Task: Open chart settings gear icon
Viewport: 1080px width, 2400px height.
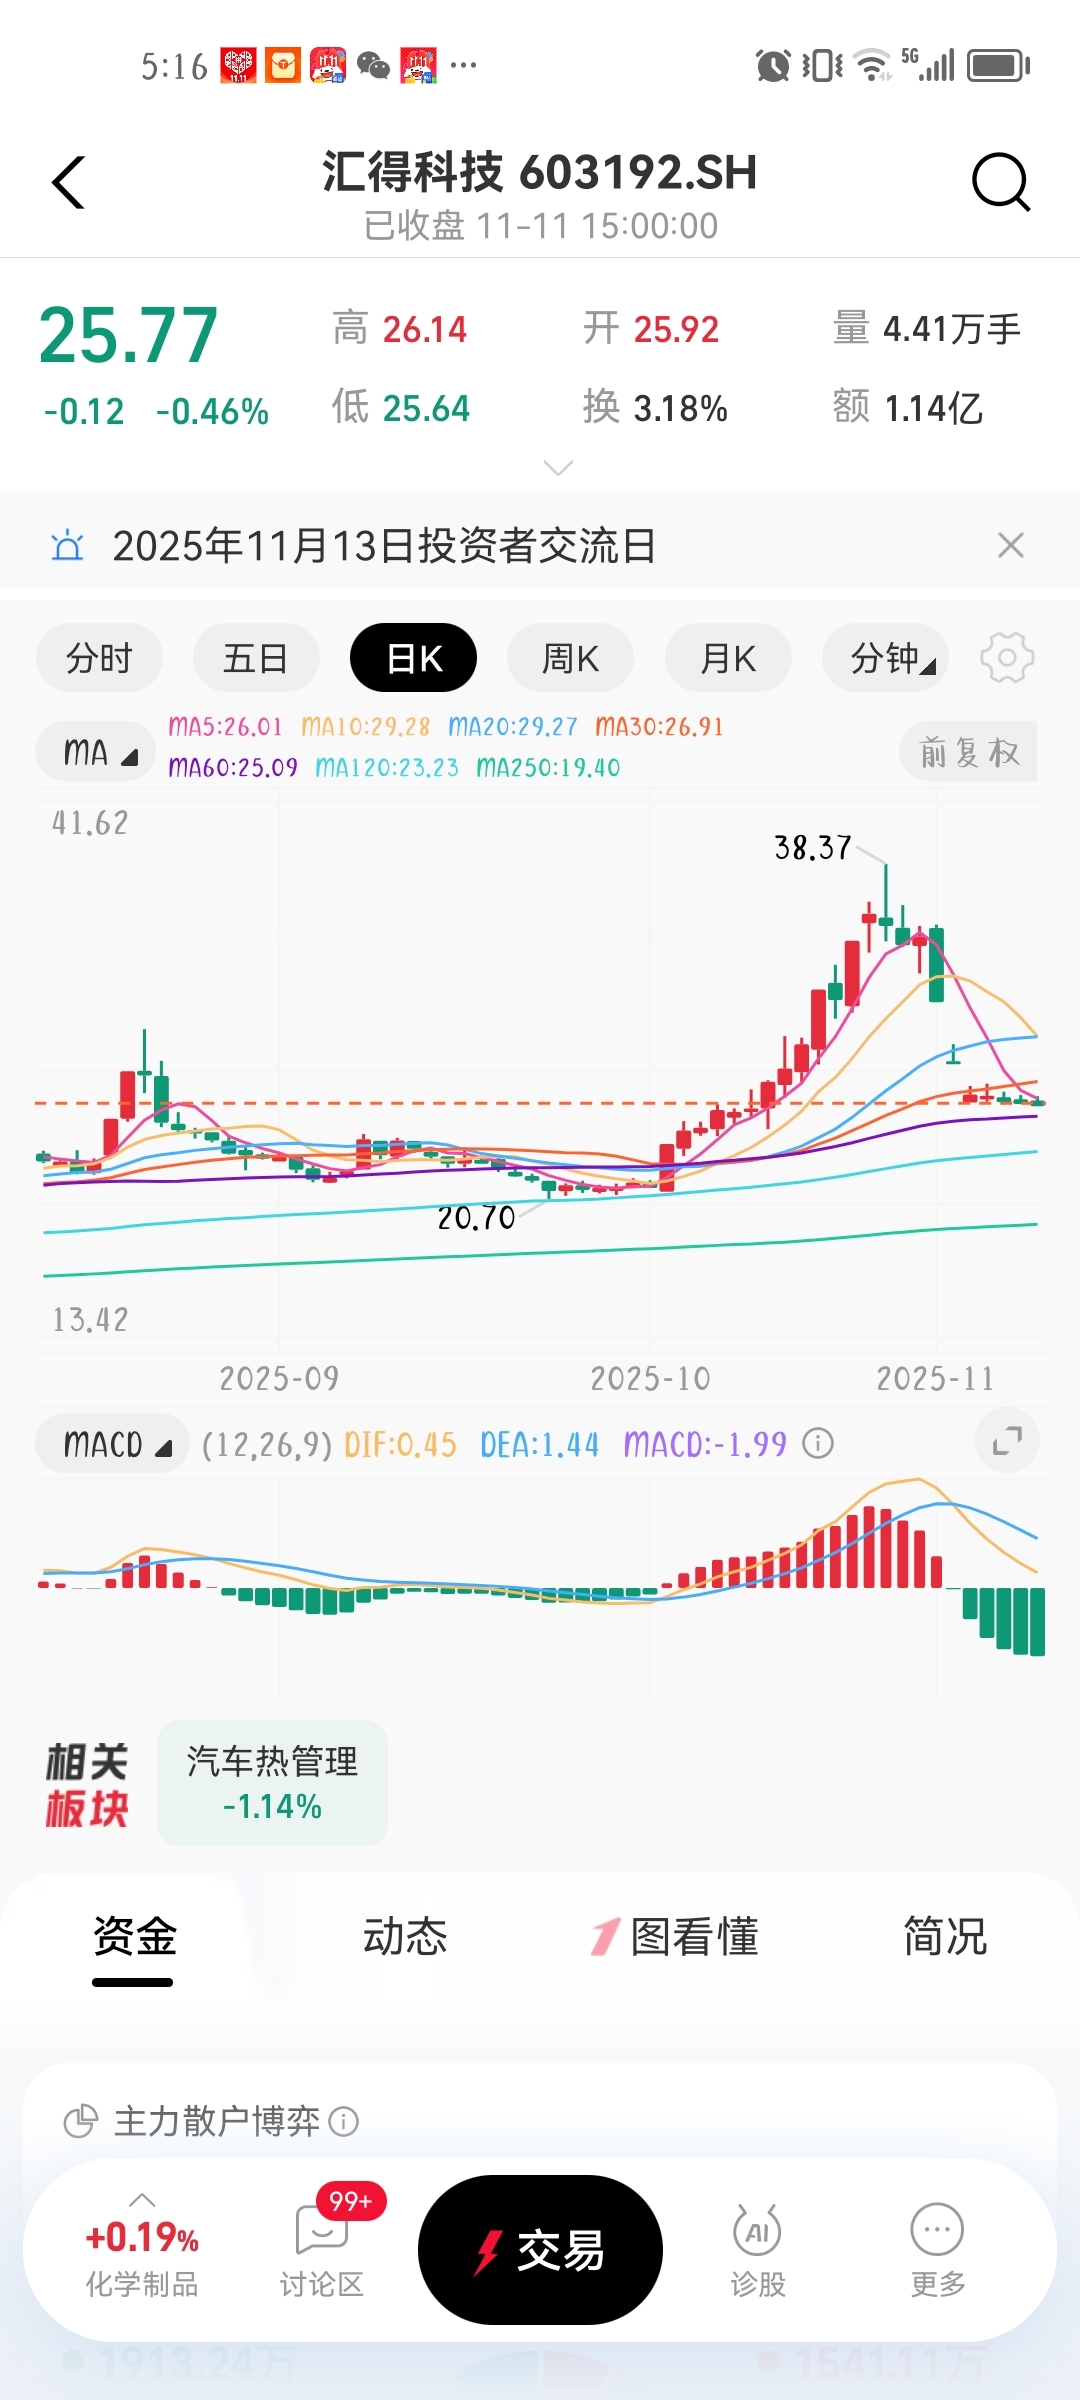Action: click(x=1007, y=657)
